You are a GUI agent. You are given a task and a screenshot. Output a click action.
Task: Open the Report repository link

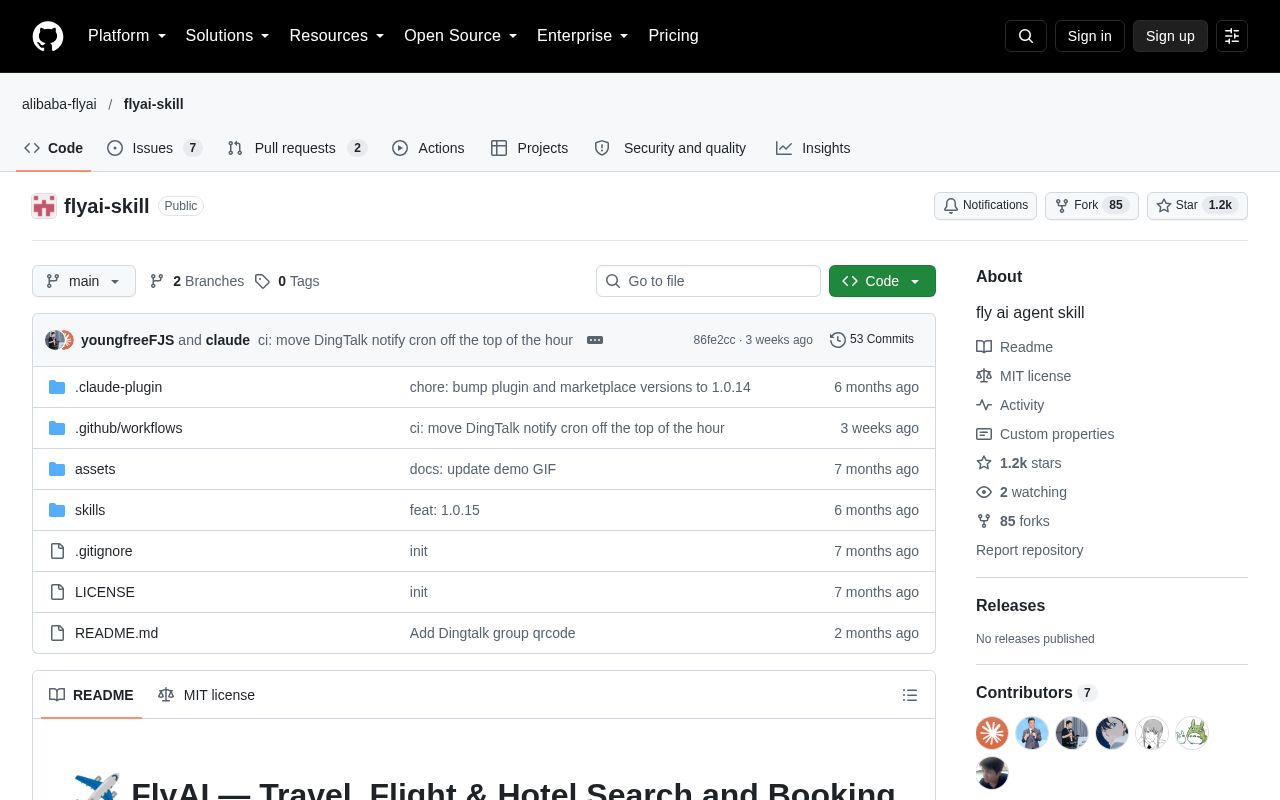pyautogui.click(x=1030, y=550)
